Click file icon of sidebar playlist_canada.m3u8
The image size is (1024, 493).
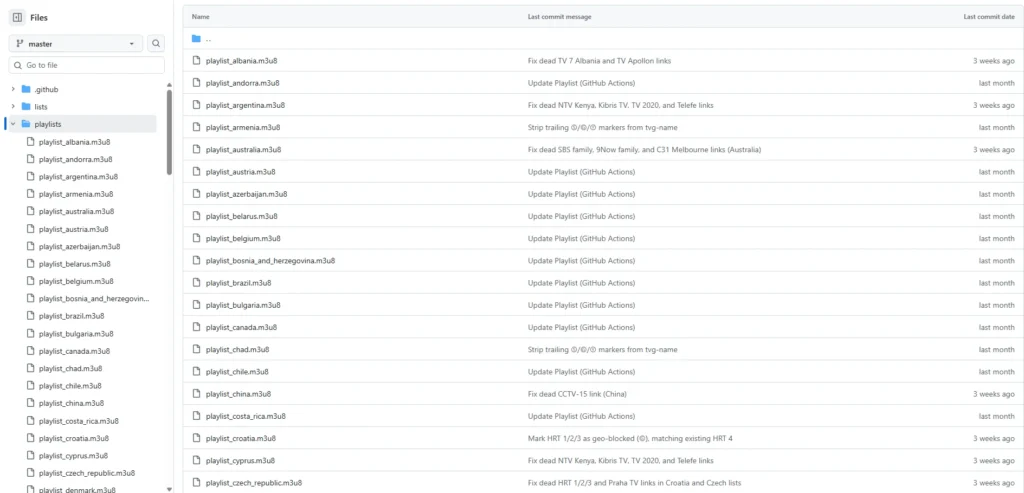coord(30,351)
